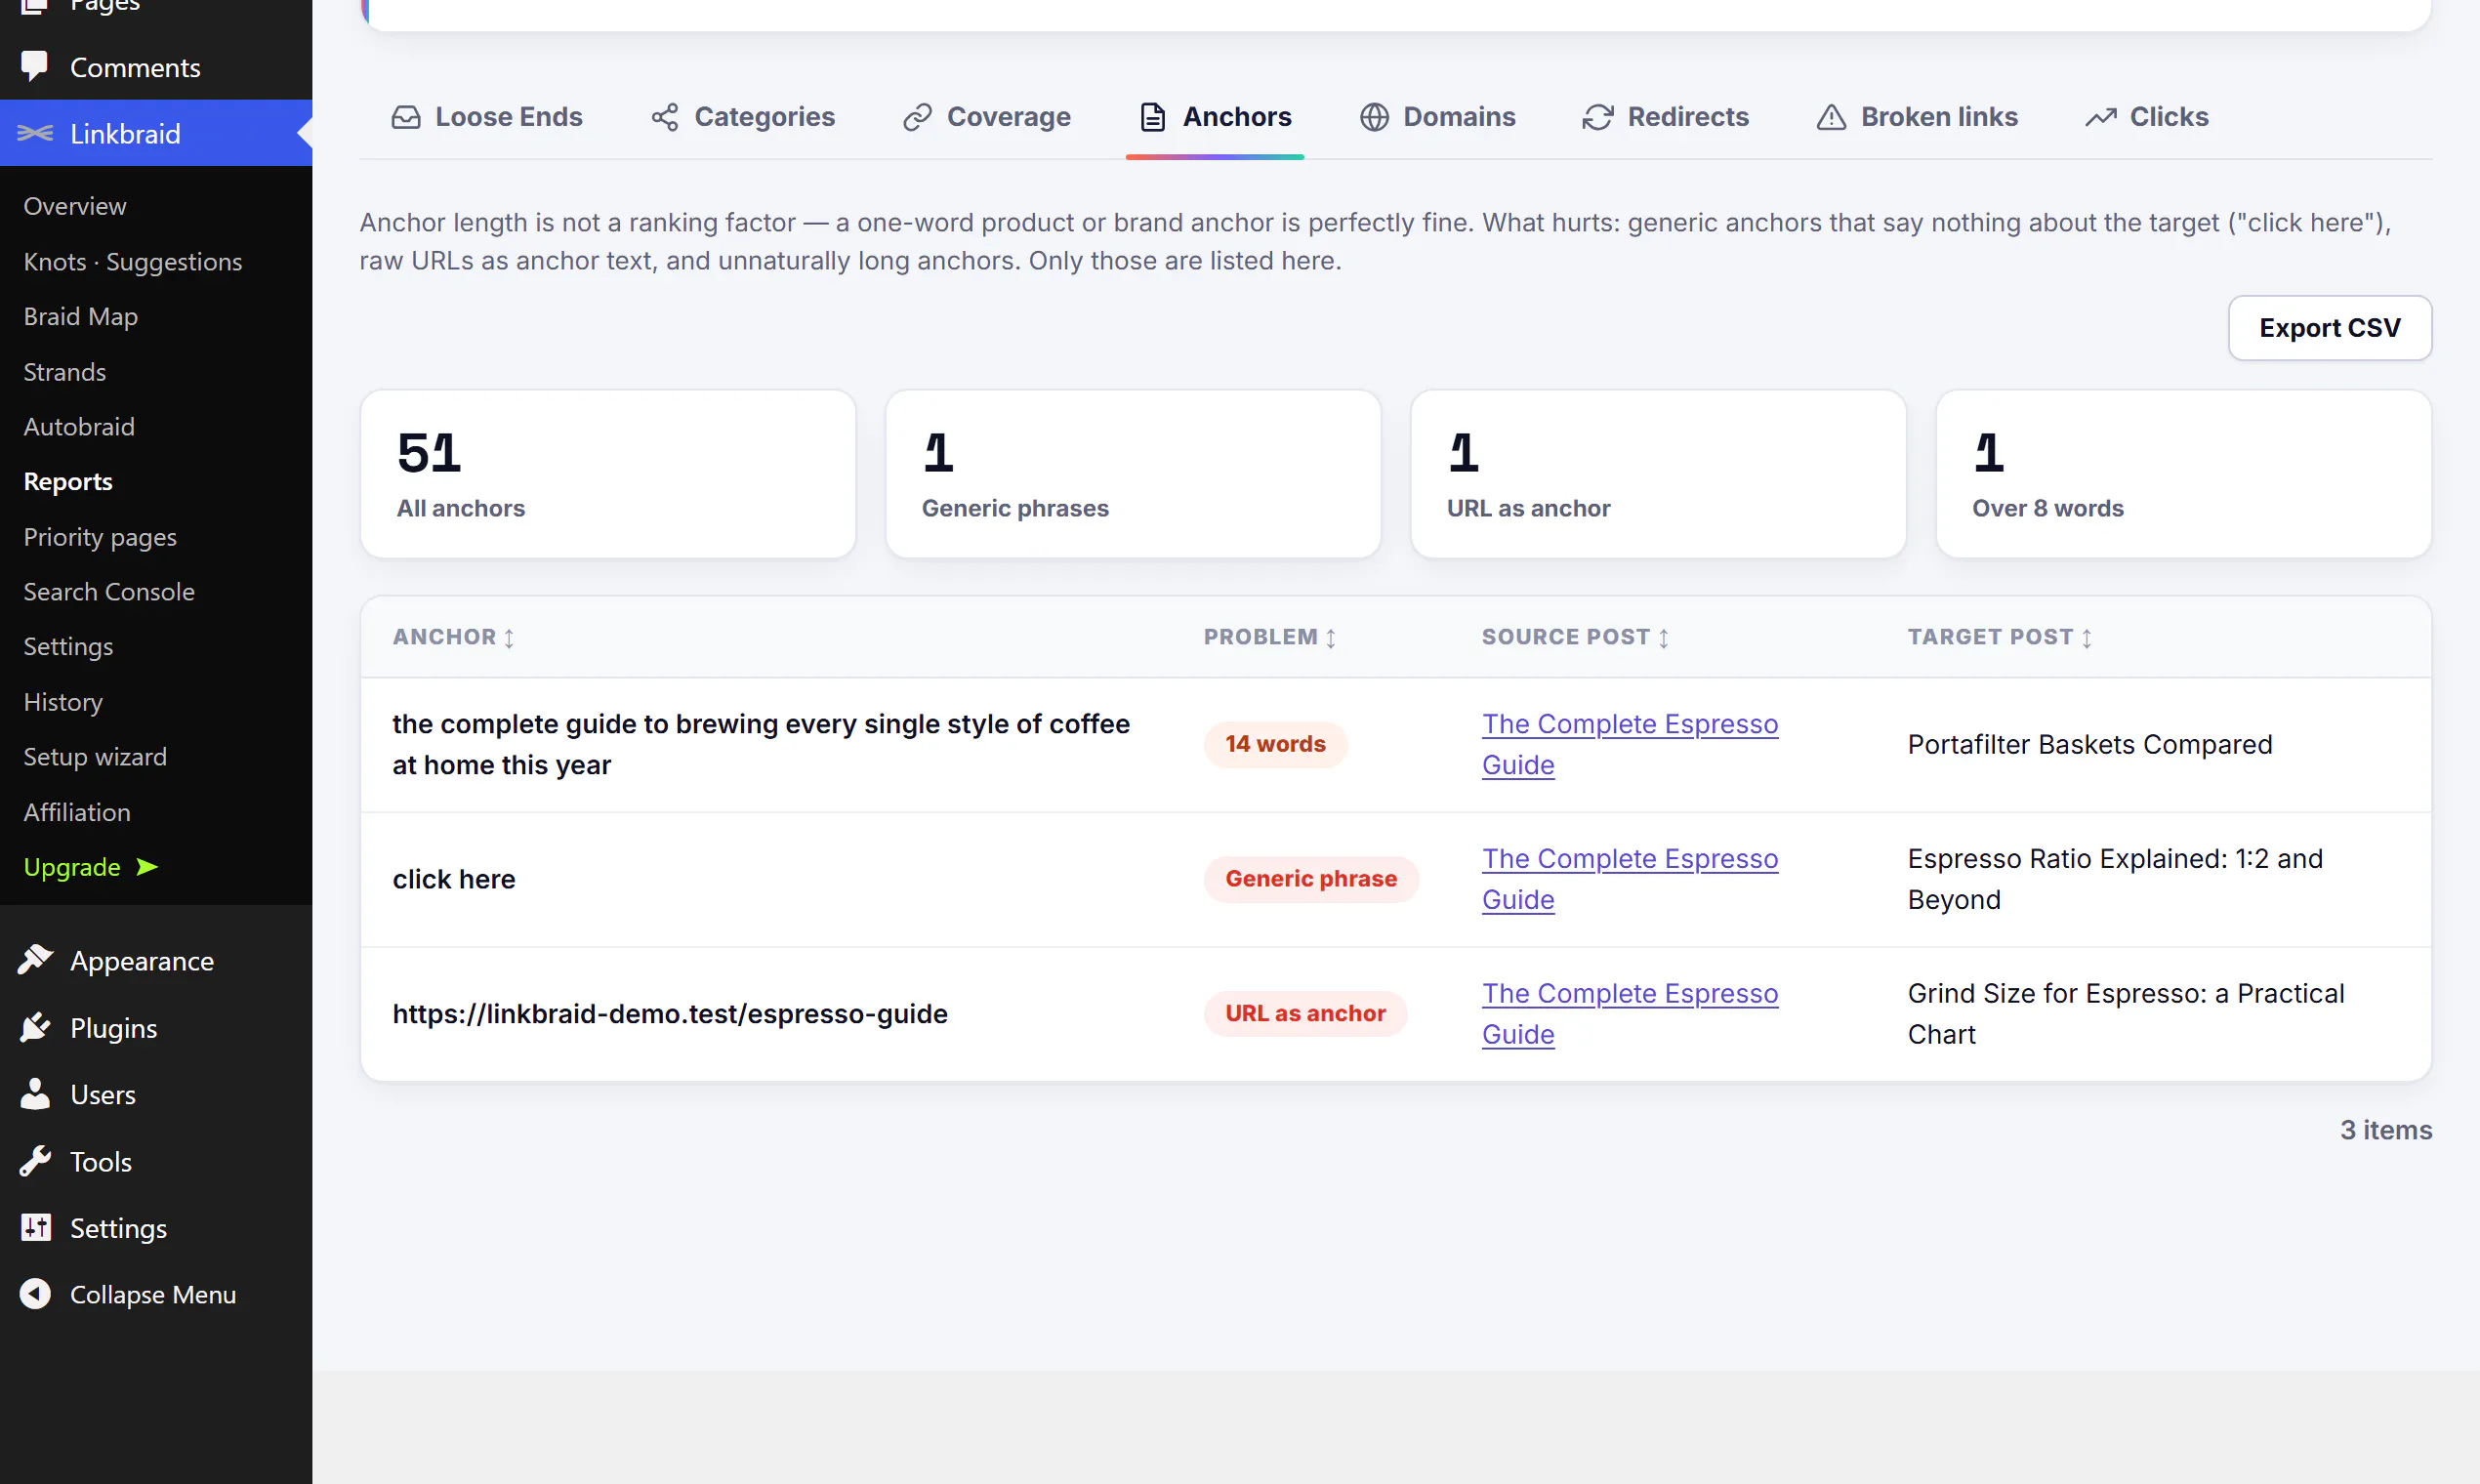Viewport: 2480px width, 1484px height.
Task: Export anchors with Export CSV button
Action: [2330, 328]
